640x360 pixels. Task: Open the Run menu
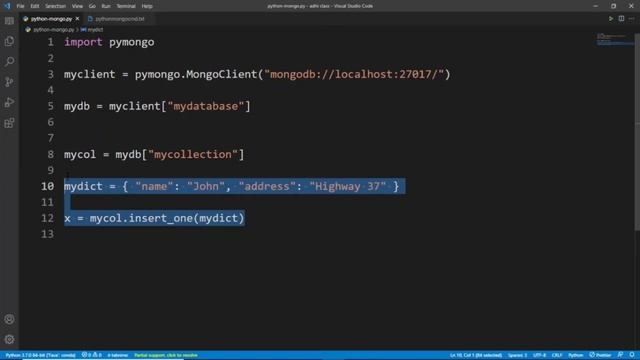pos(106,6)
